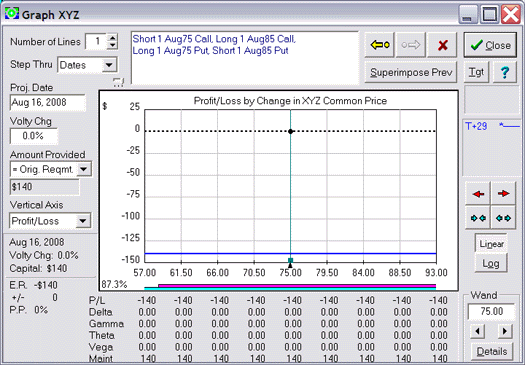525x365 pixels.
Task: Click the Vega row label
Action: [x=101, y=347]
